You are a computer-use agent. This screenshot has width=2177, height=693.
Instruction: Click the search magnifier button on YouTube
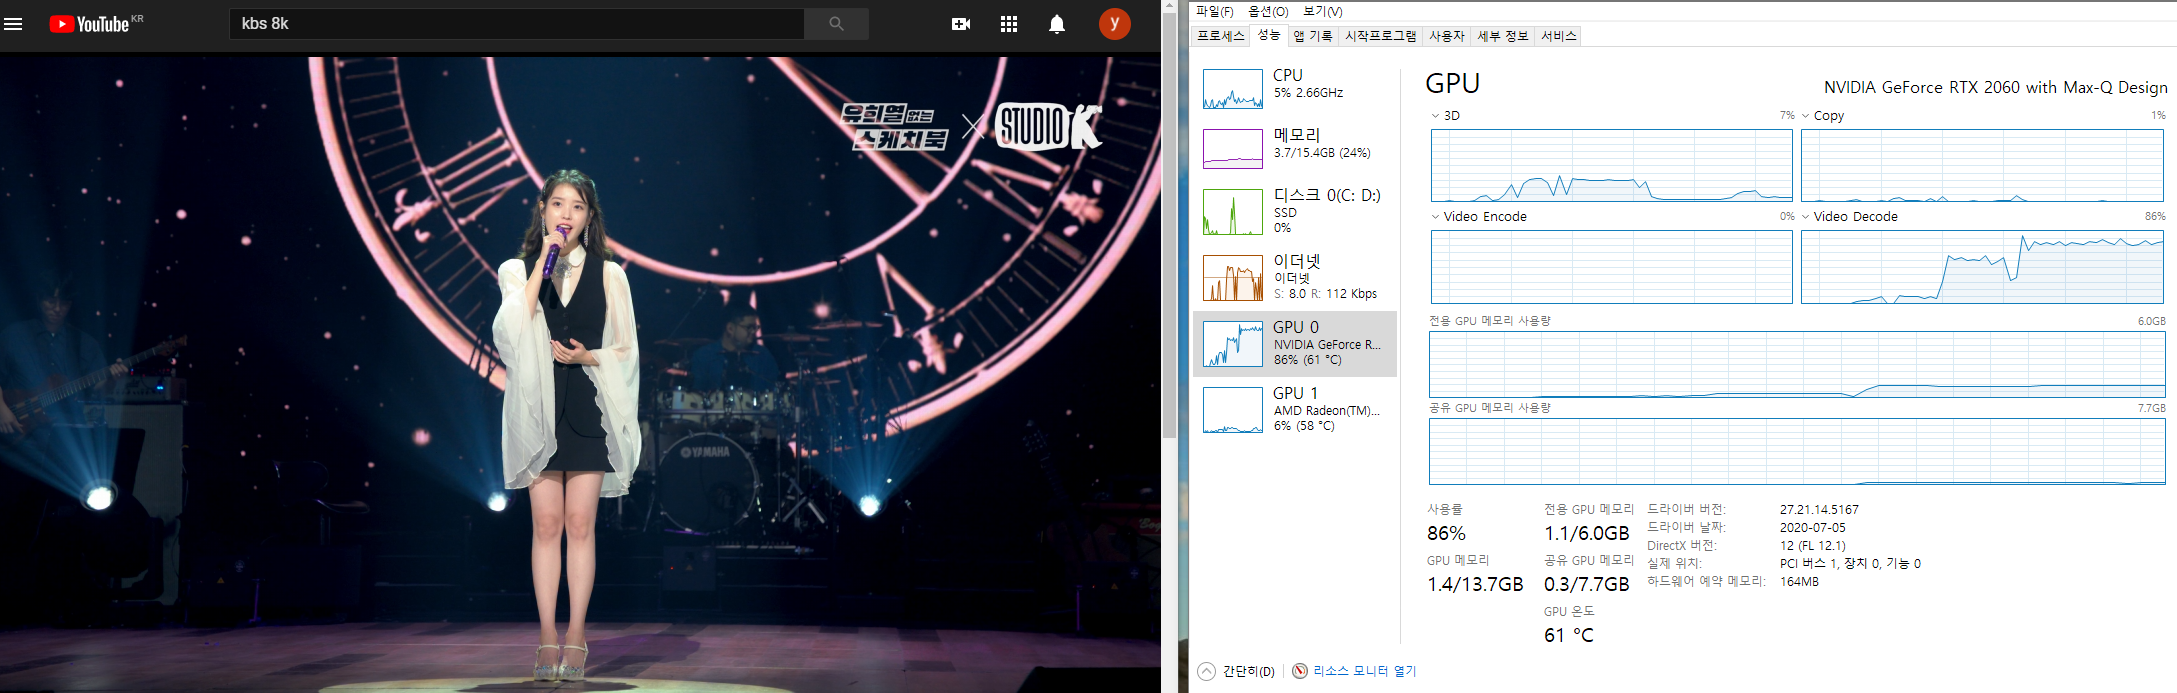[836, 24]
